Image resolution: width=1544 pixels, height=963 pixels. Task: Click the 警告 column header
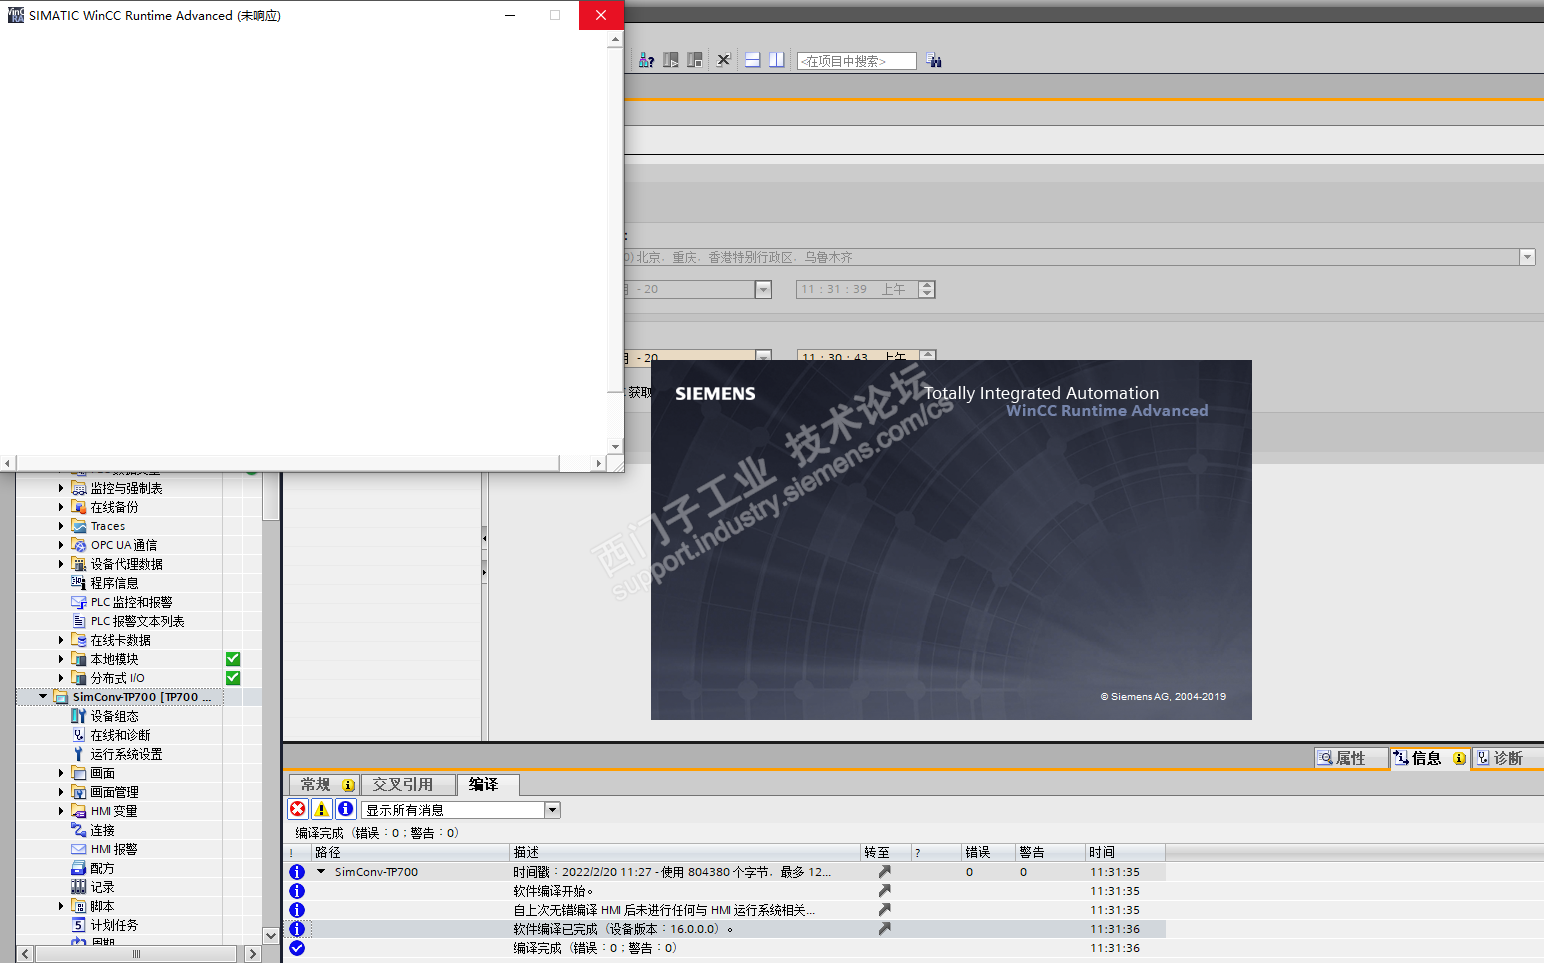[x=1050, y=852]
